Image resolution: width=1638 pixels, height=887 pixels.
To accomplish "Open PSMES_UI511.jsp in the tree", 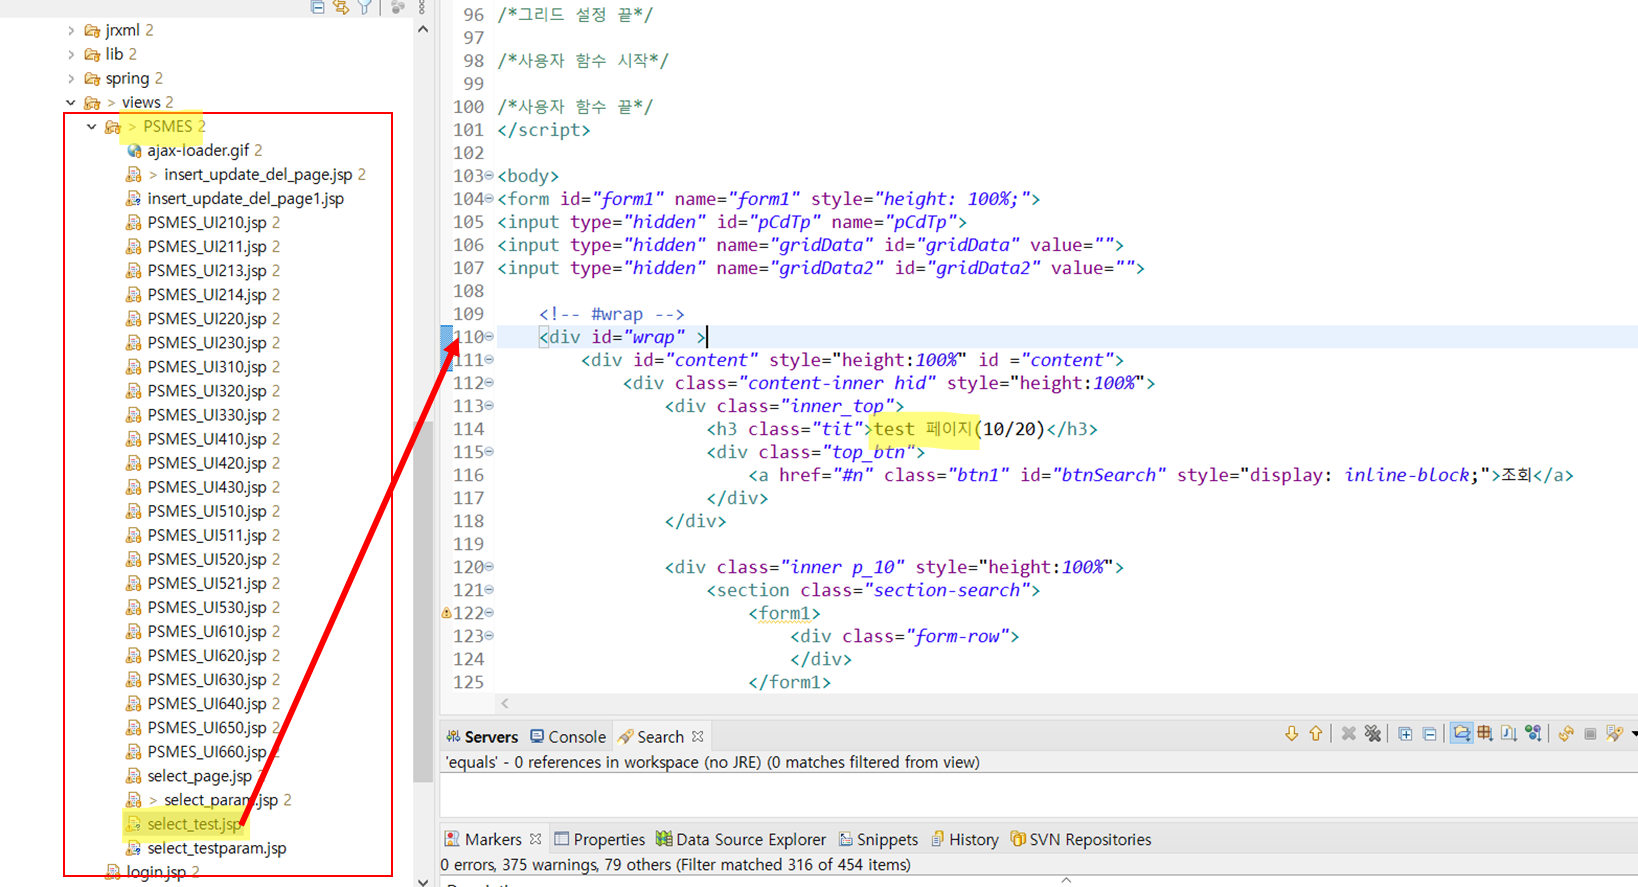I will pos(206,535).
